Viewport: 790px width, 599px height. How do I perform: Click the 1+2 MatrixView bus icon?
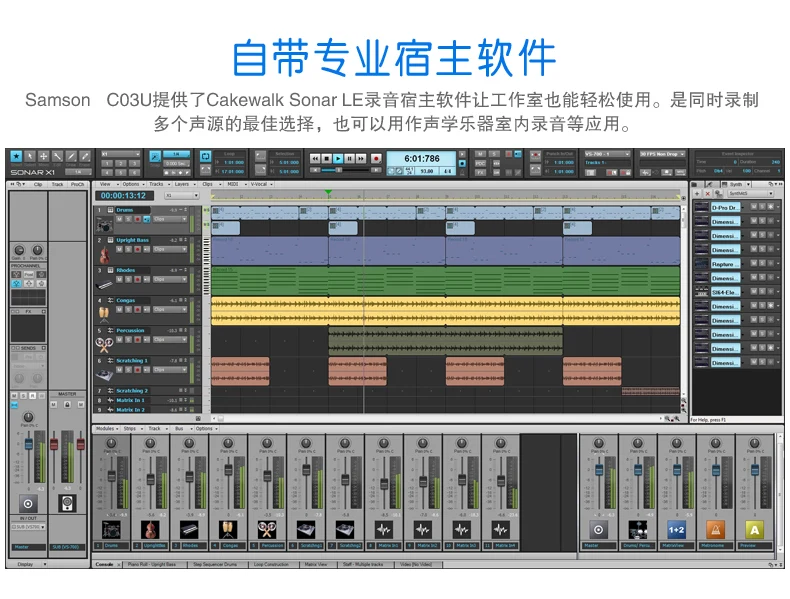tap(676, 530)
